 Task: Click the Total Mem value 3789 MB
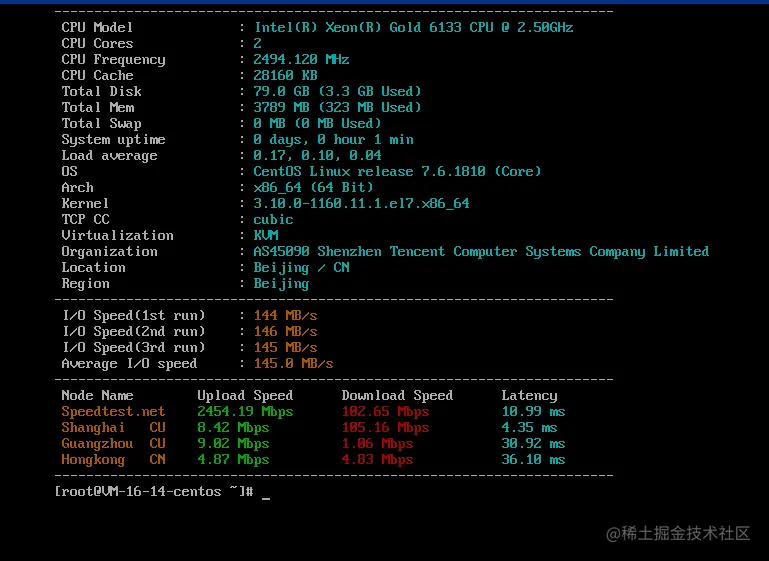(337, 107)
